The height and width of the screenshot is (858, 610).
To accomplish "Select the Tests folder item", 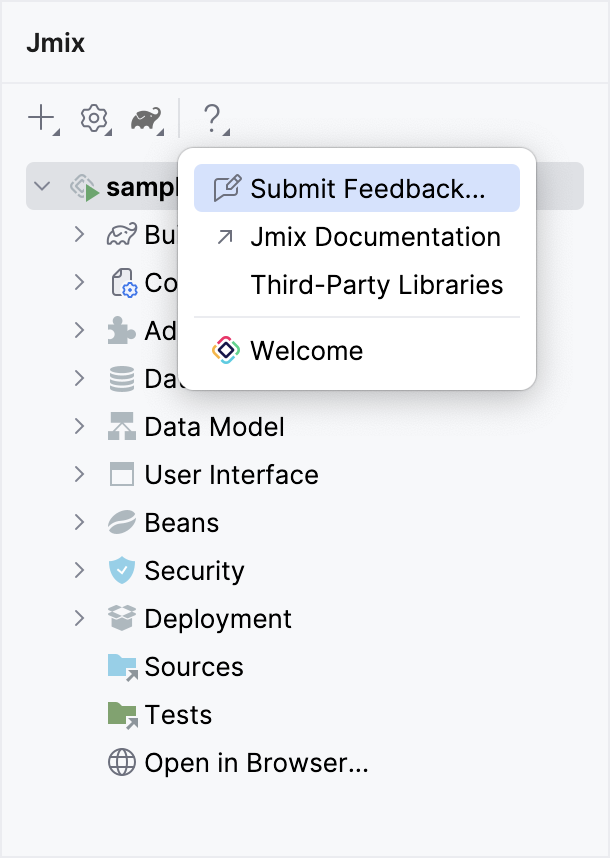I will [178, 715].
